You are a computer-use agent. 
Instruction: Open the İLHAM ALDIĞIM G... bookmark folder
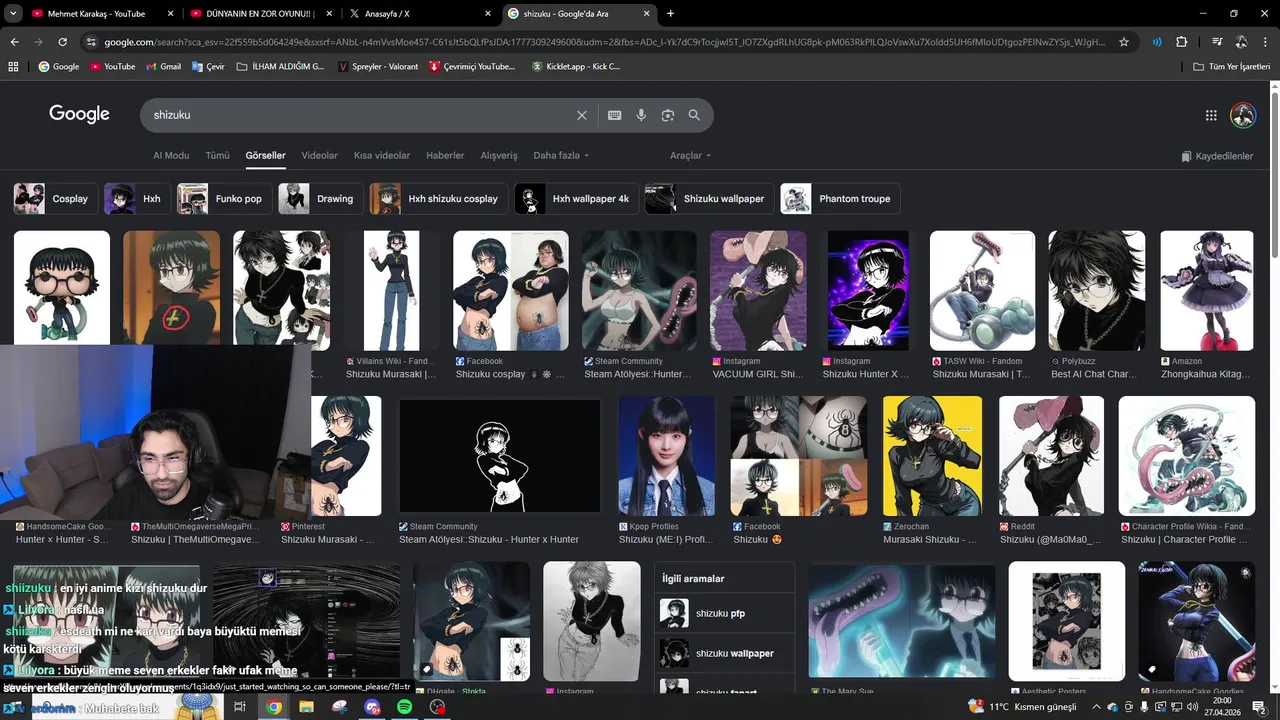coord(280,66)
